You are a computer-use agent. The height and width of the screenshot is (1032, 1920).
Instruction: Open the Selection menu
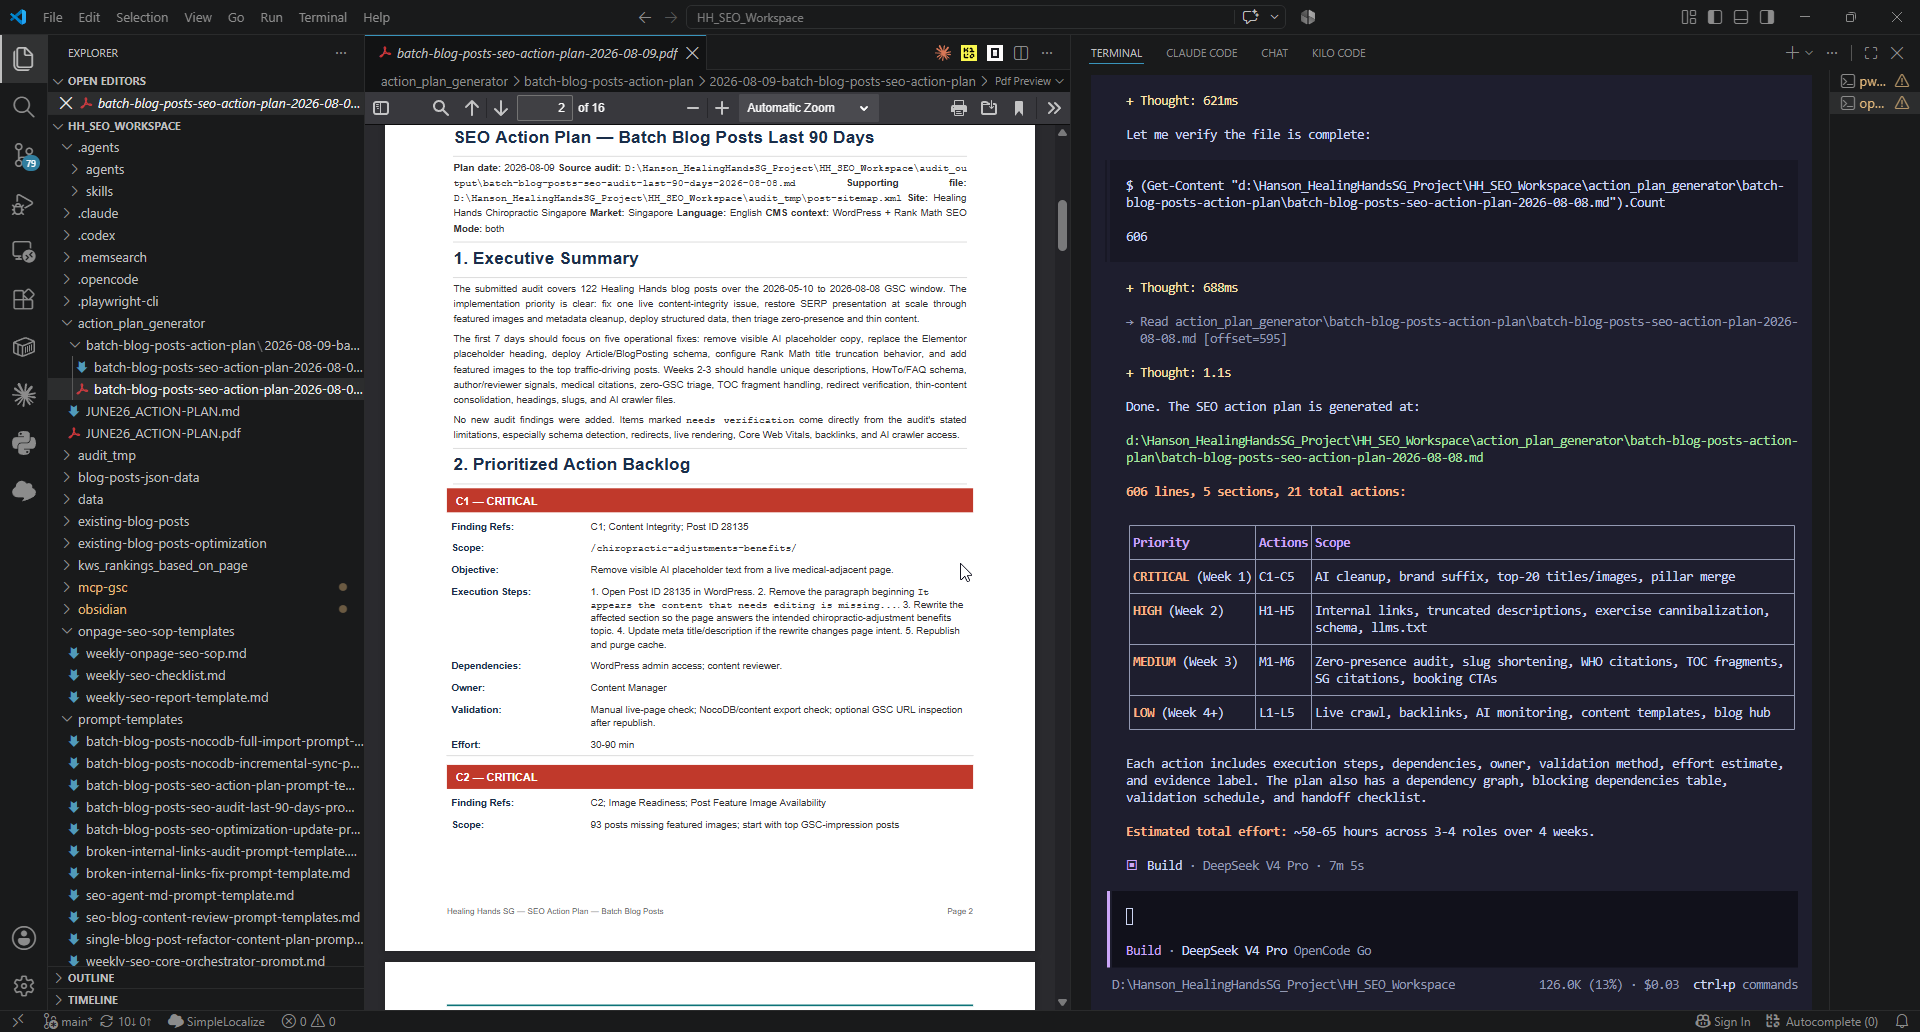pos(142,17)
